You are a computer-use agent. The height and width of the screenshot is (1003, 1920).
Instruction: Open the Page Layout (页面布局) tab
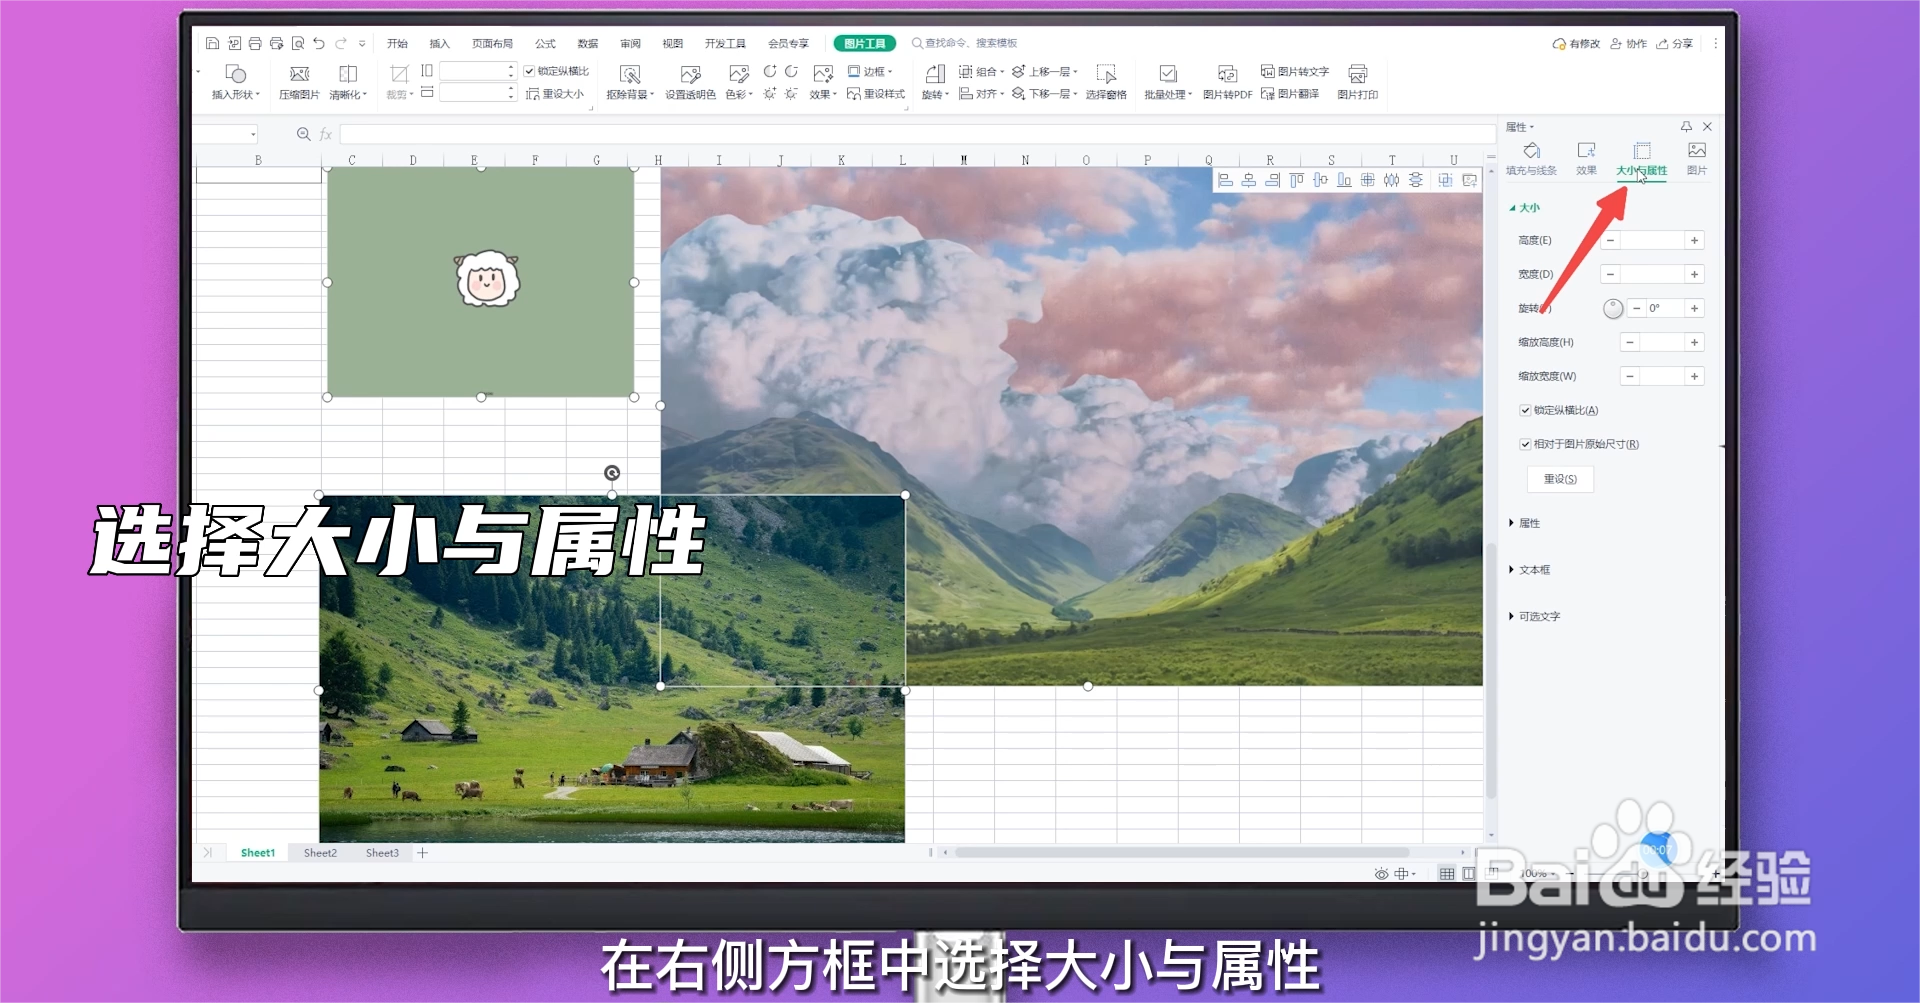(493, 43)
